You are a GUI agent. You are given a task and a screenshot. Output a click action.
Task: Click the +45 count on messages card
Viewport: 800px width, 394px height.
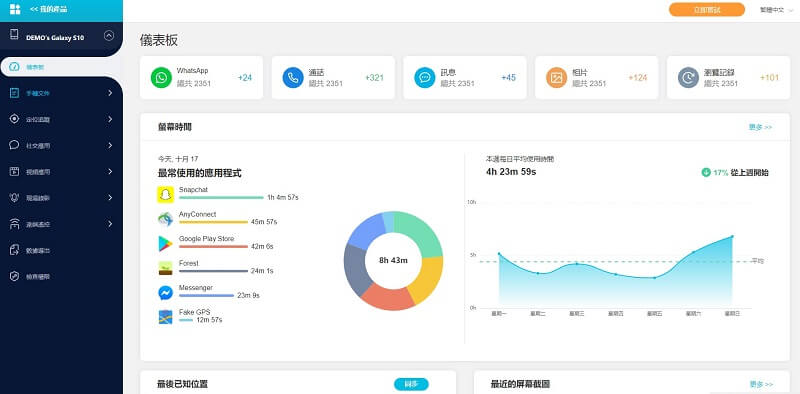pyautogui.click(x=508, y=78)
